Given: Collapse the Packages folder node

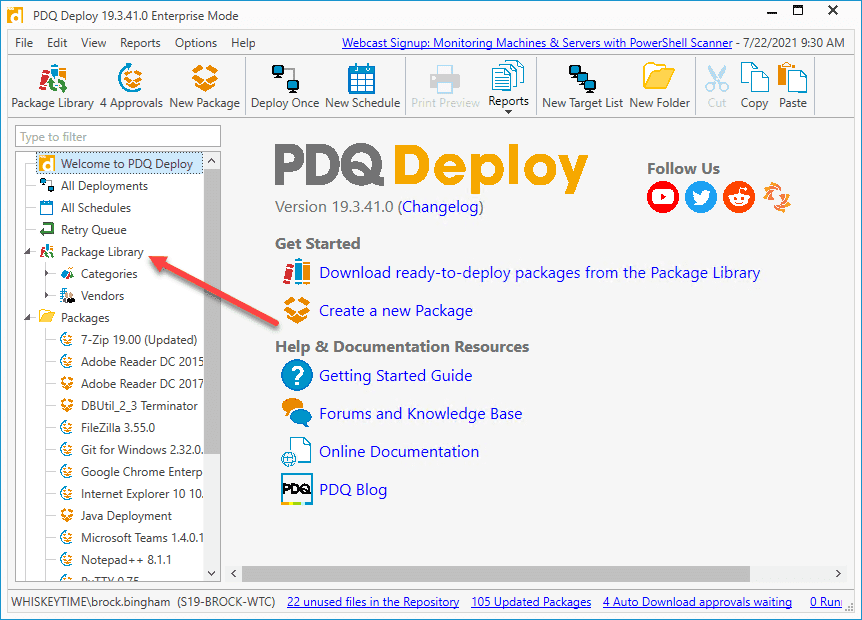Looking at the screenshot, I should [27, 318].
